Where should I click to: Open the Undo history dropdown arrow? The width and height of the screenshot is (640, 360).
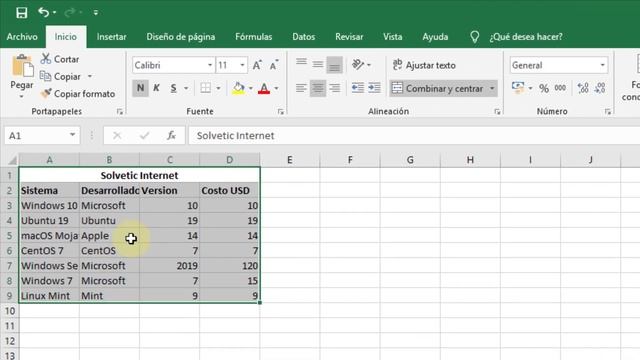tap(55, 13)
